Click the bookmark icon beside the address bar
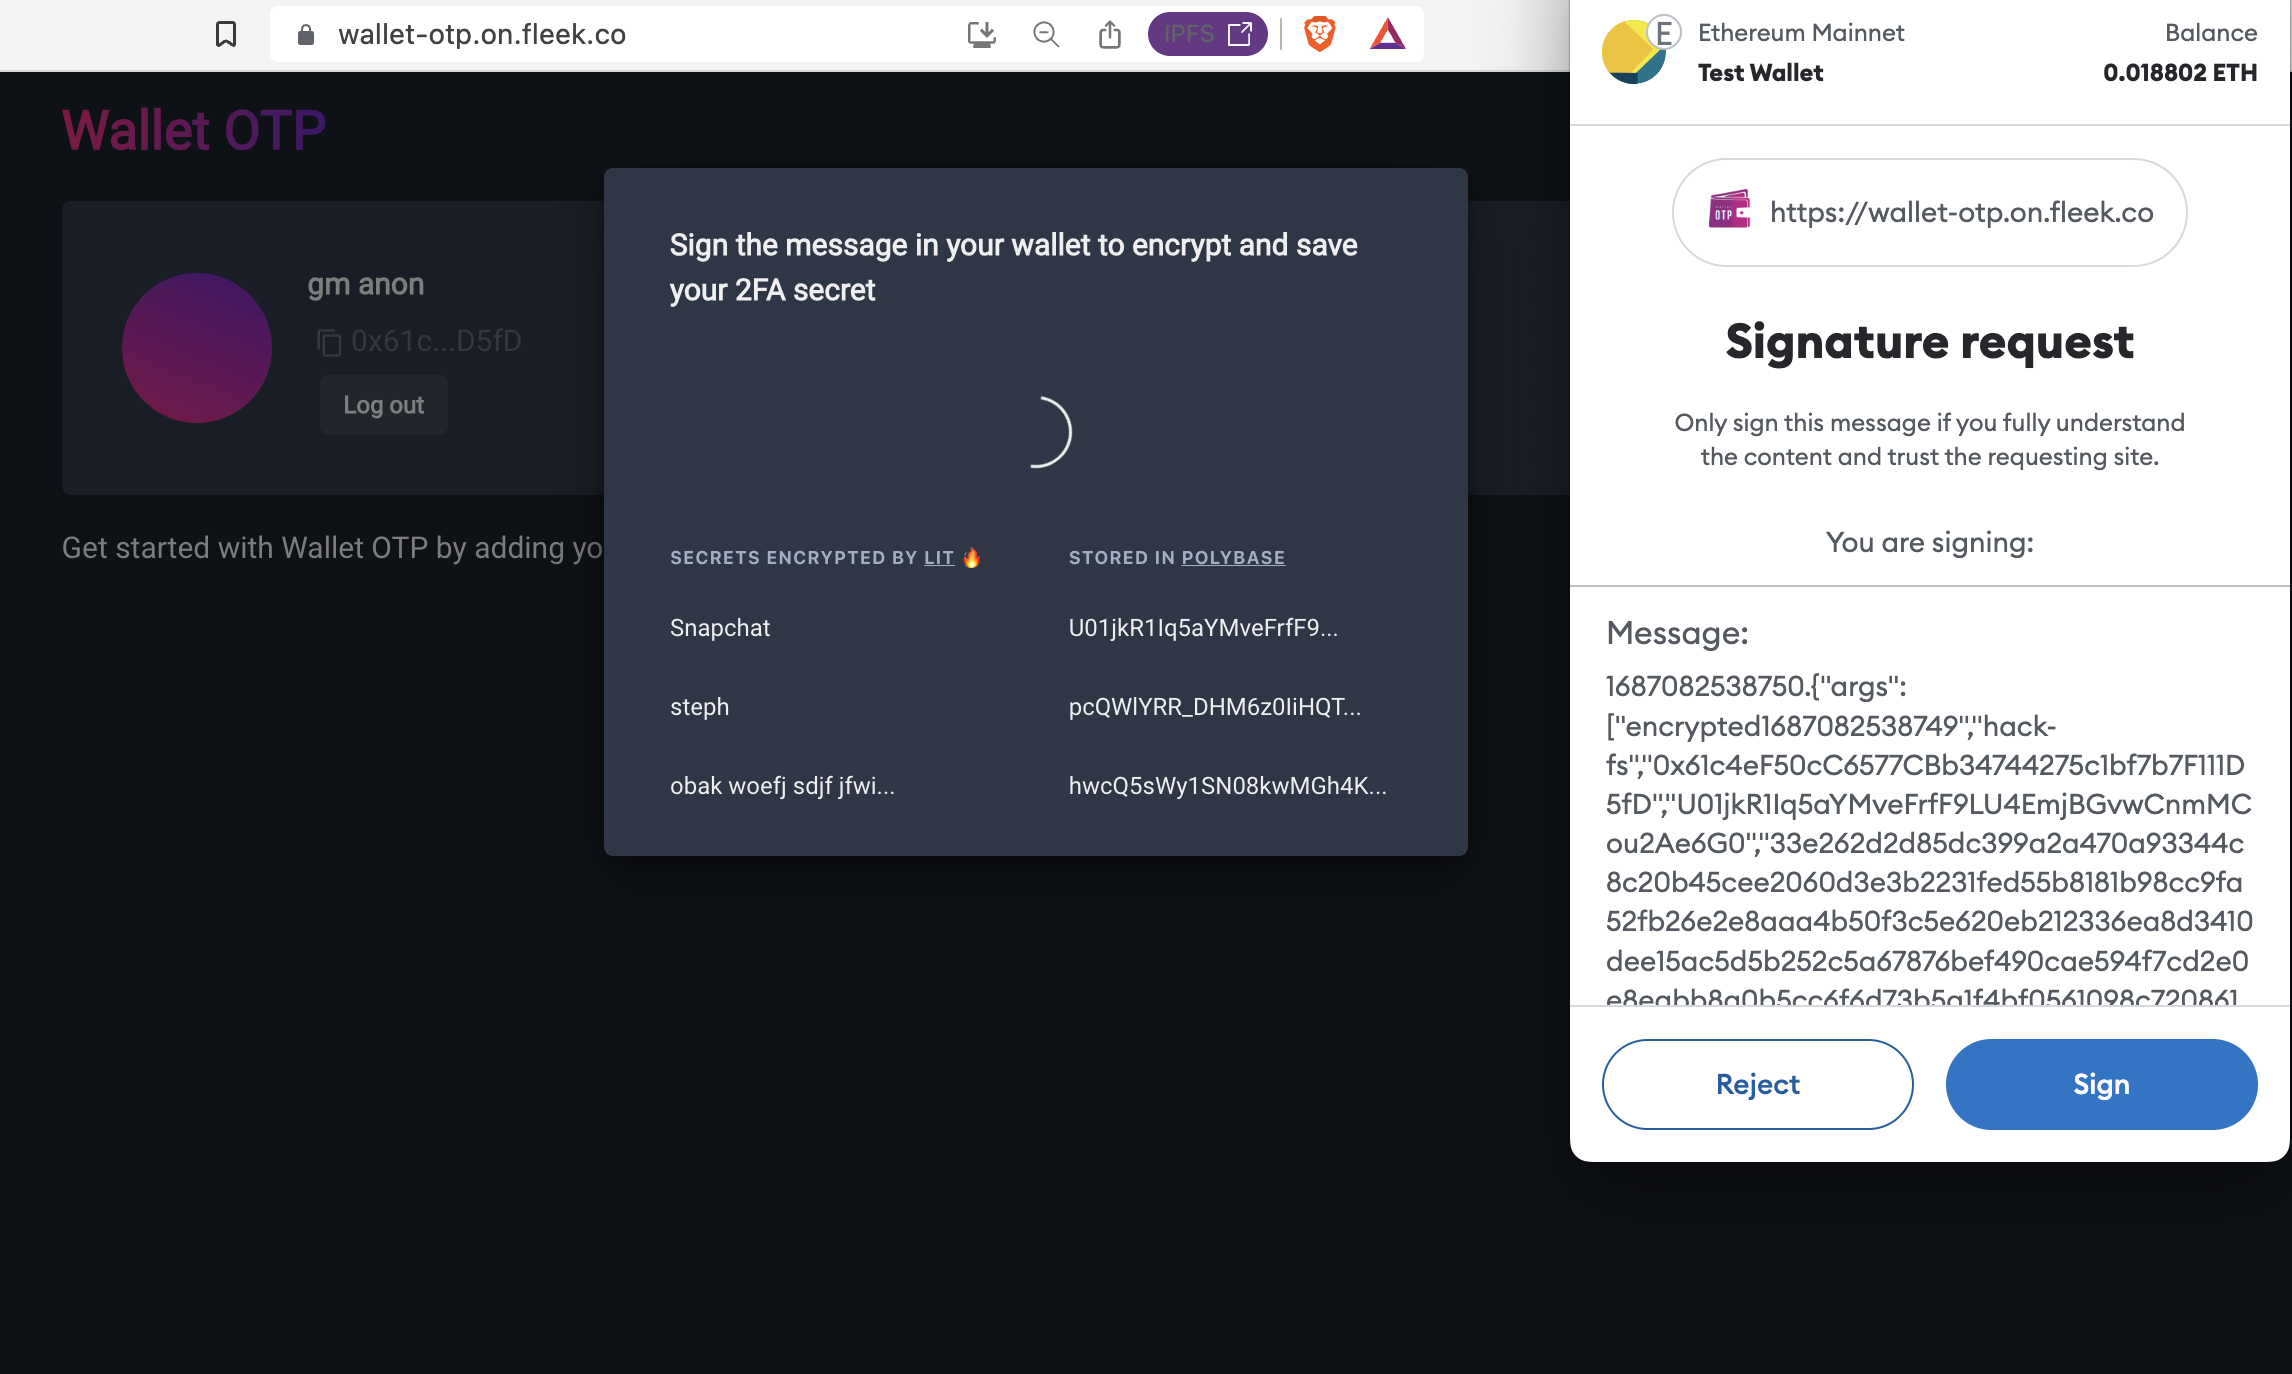The image size is (2292, 1374). click(226, 35)
